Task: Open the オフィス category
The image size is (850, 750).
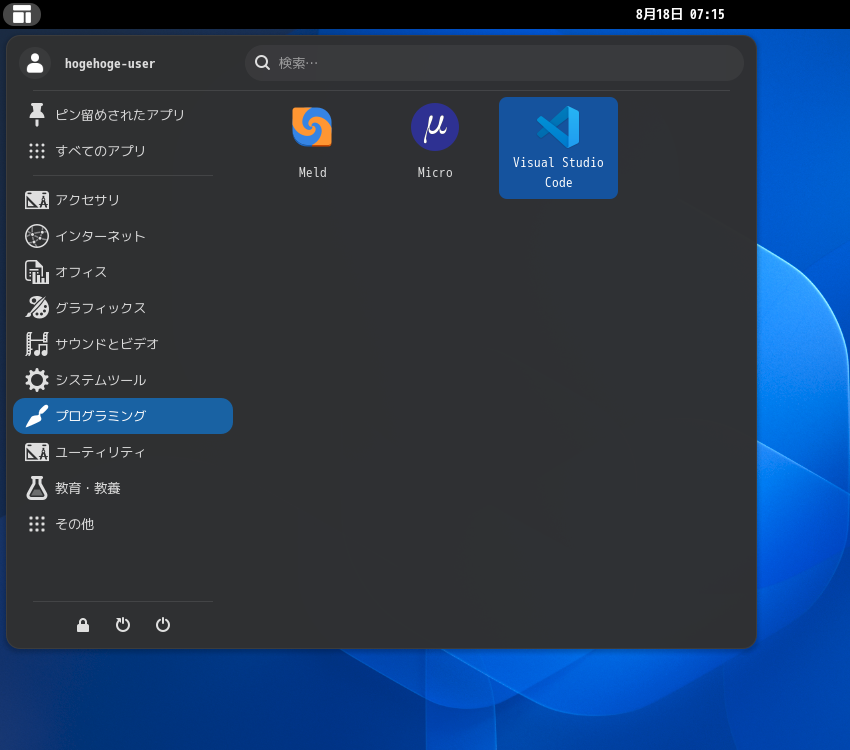Action: pyautogui.click(x=123, y=272)
